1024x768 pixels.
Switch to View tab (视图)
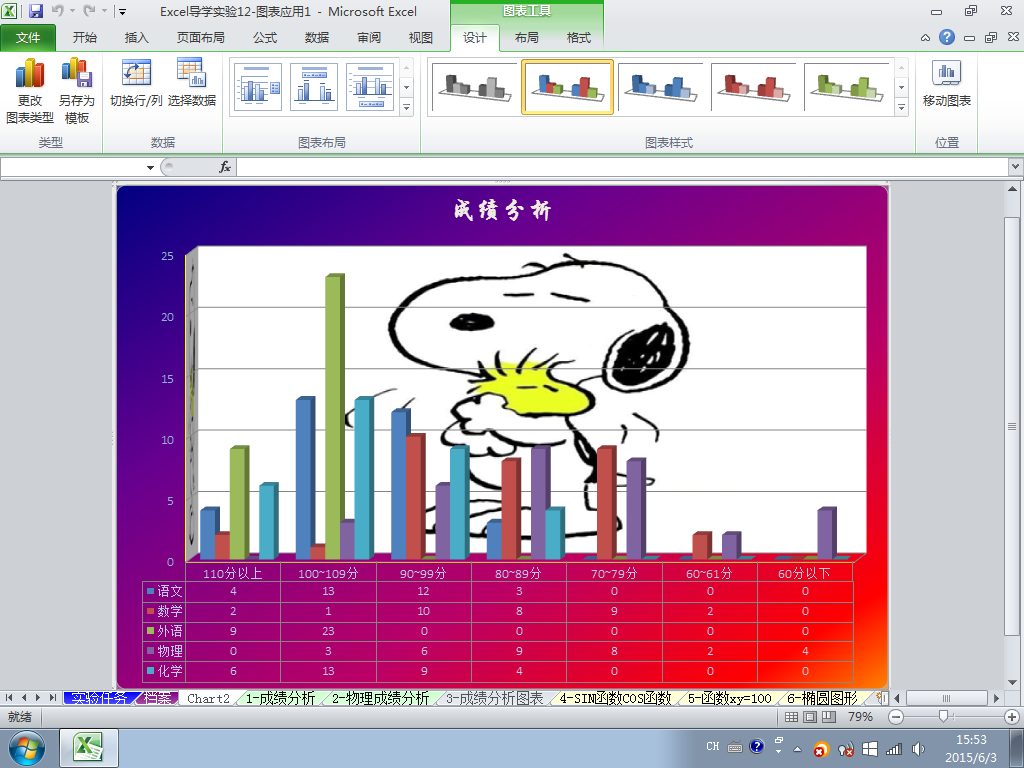pos(421,38)
